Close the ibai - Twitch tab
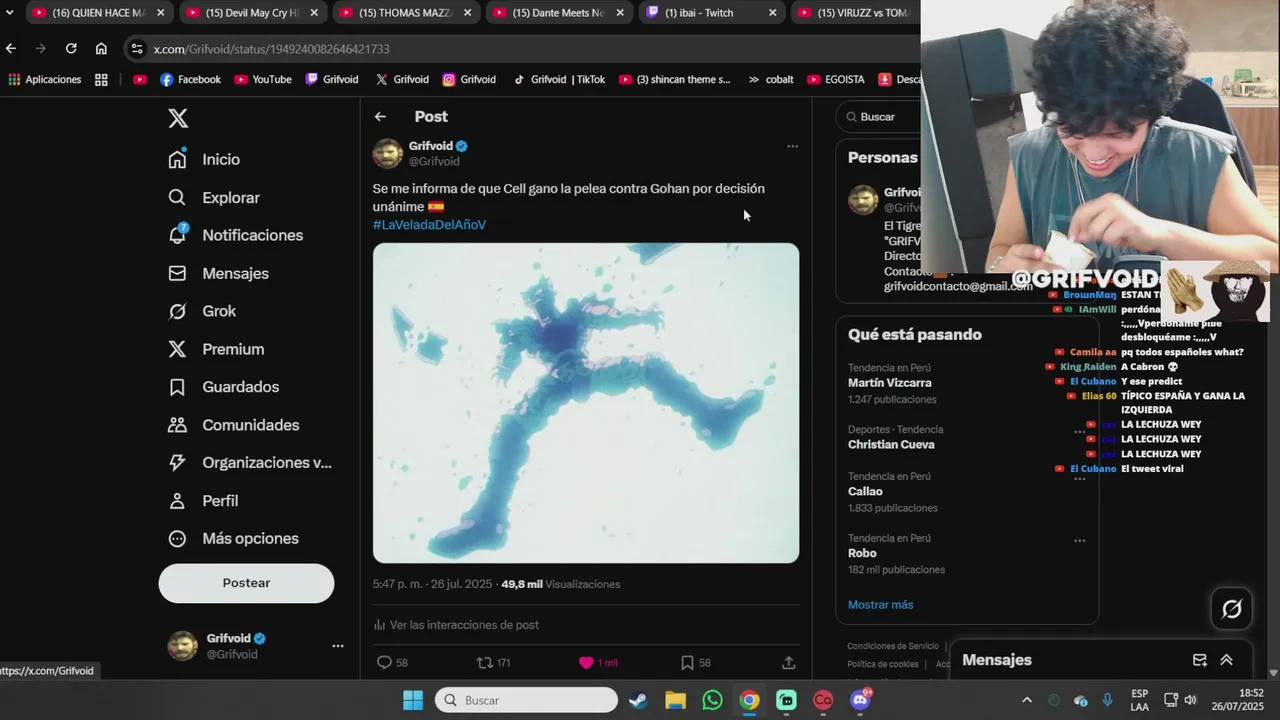 (x=773, y=13)
